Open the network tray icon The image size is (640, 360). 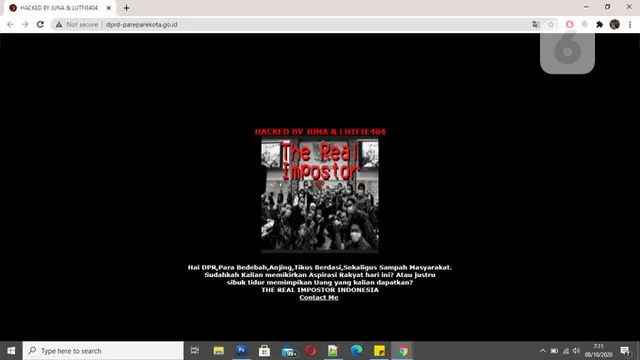click(x=566, y=351)
